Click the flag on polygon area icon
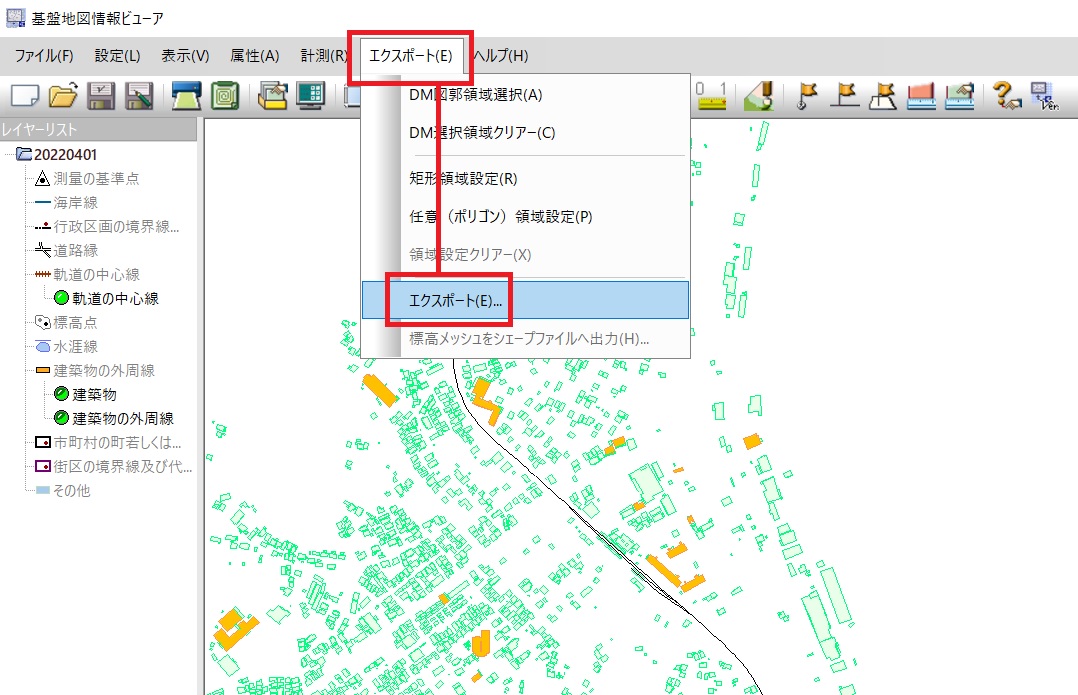Image resolution: width=1078 pixels, height=695 pixels. pos(883,96)
